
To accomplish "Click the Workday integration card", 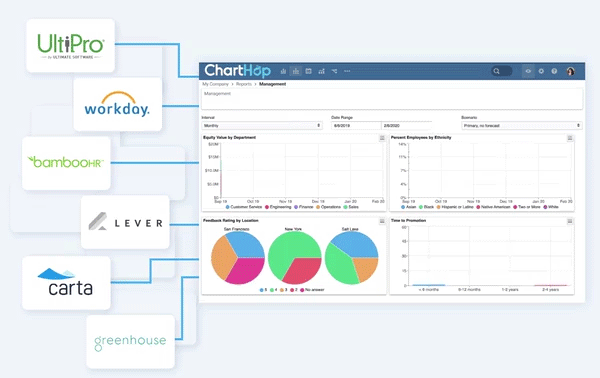I will click(x=117, y=104).
